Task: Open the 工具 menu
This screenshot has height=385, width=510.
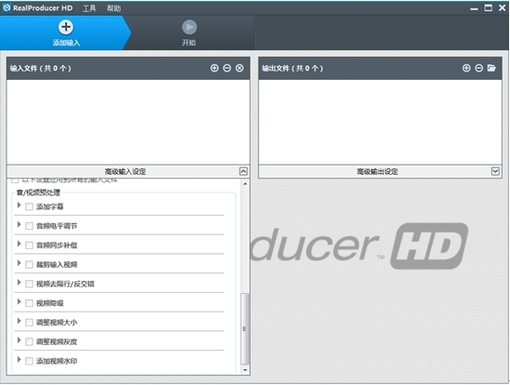Action: pyautogui.click(x=89, y=8)
